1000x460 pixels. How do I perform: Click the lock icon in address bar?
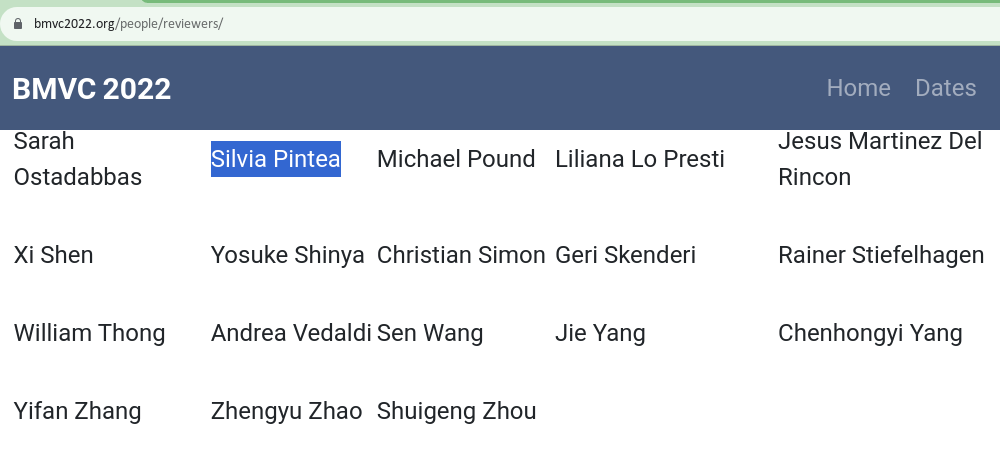click(18, 24)
